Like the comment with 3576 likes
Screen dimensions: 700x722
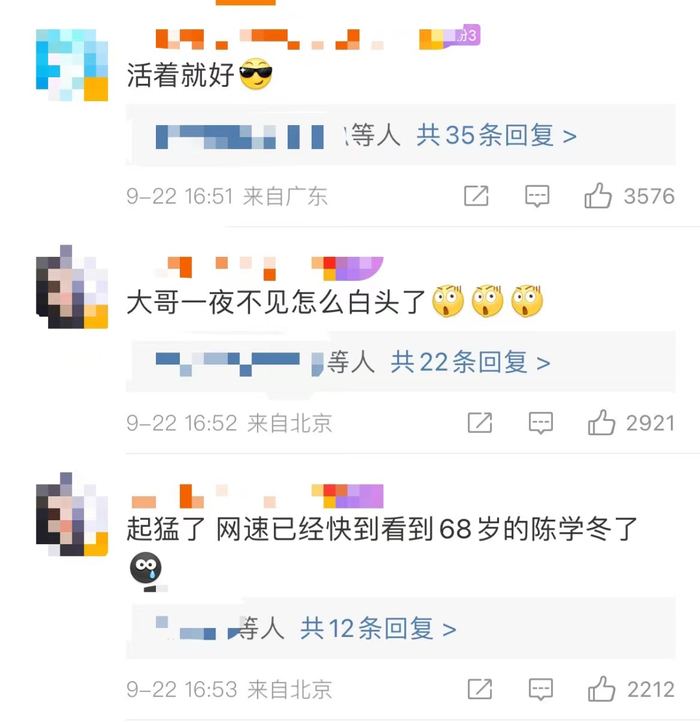point(598,196)
